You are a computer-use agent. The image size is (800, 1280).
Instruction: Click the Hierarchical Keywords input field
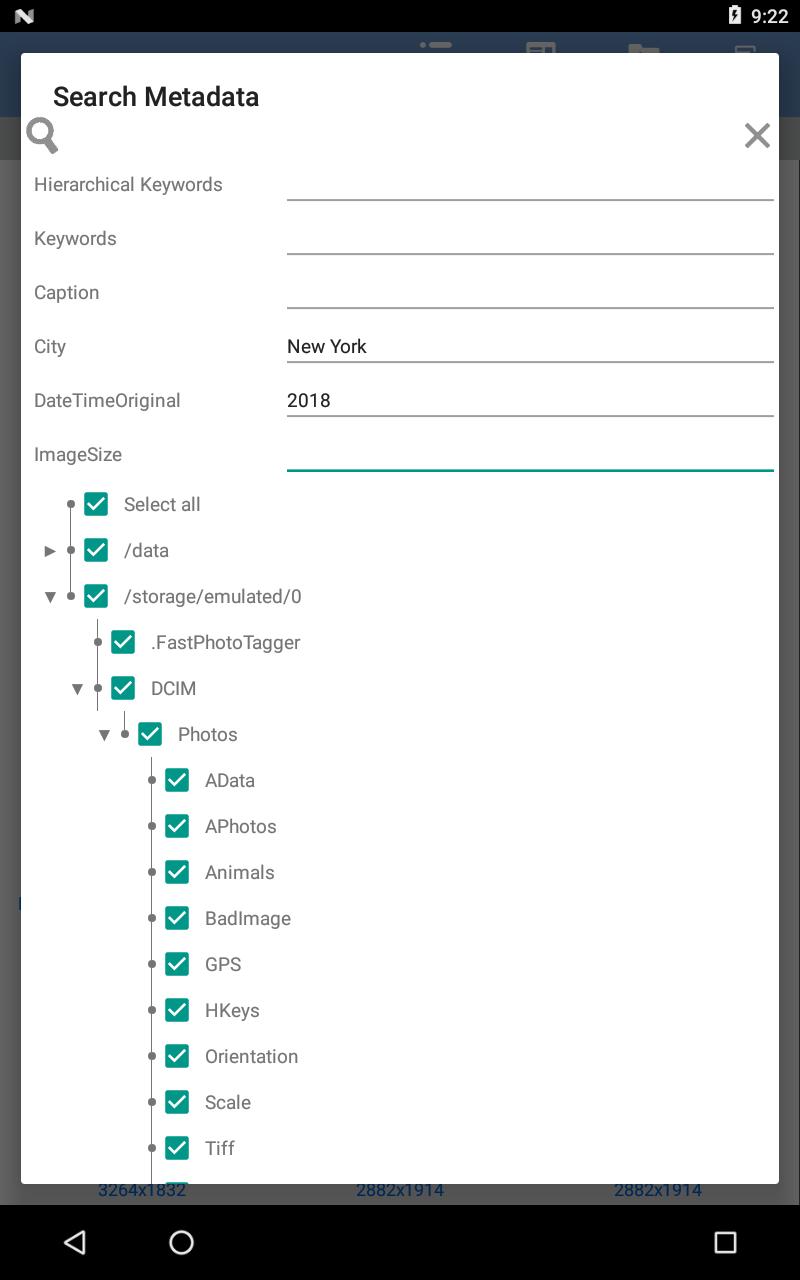530,184
